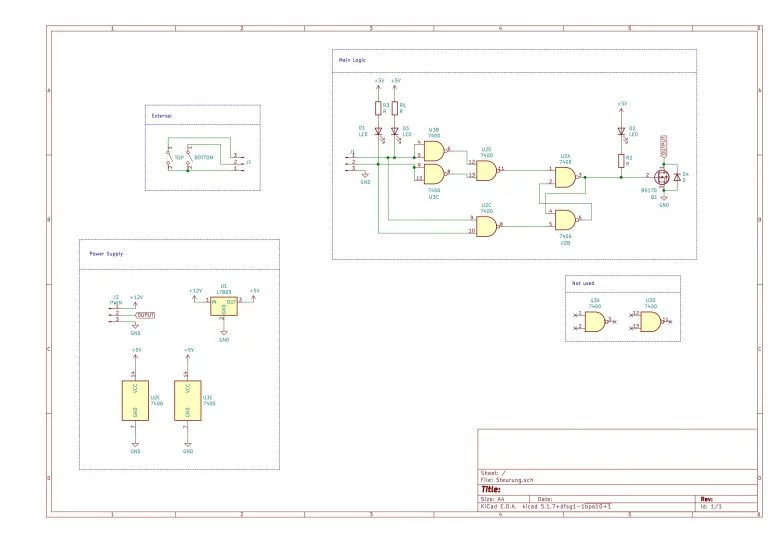Select the U3E 7400 power unit block
The image size is (768, 543).
coord(188,401)
